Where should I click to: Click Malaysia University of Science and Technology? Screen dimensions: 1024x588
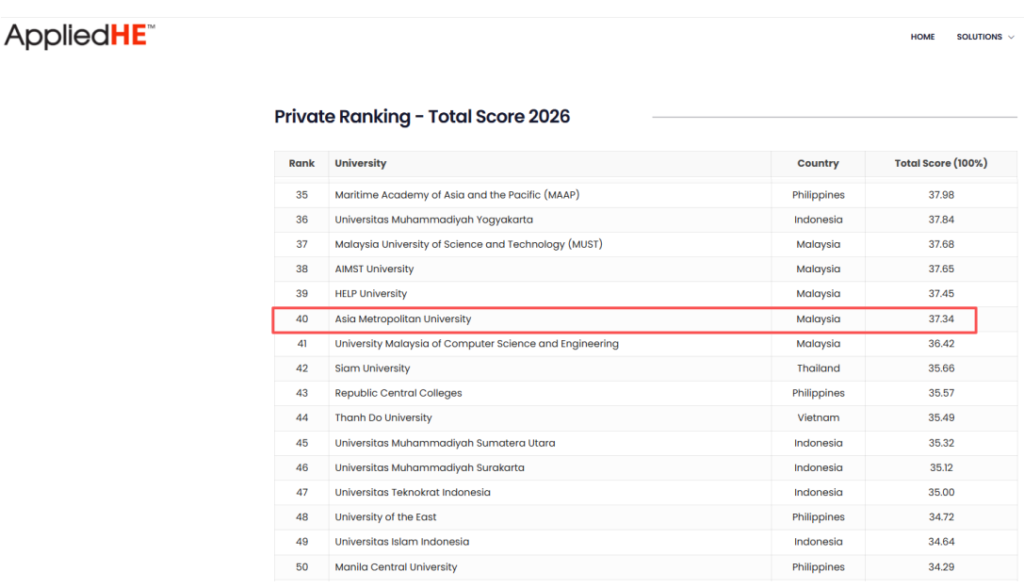468,245
